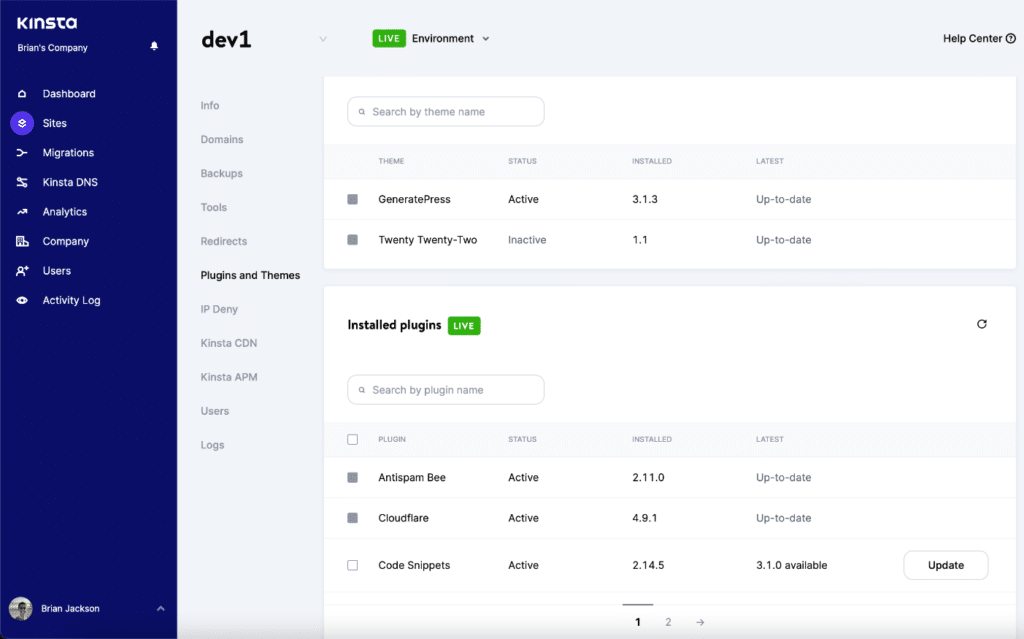
Task: Click the Code Snippets plugin name
Action: [414, 565]
